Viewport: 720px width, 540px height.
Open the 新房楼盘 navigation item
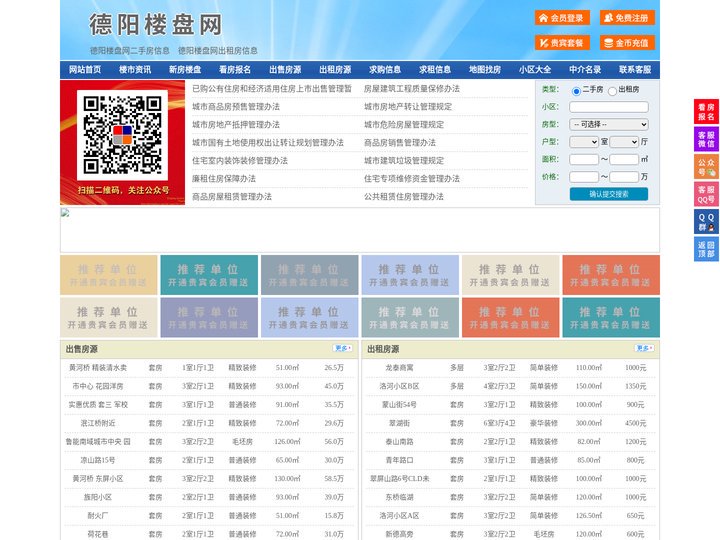(x=185, y=70)
